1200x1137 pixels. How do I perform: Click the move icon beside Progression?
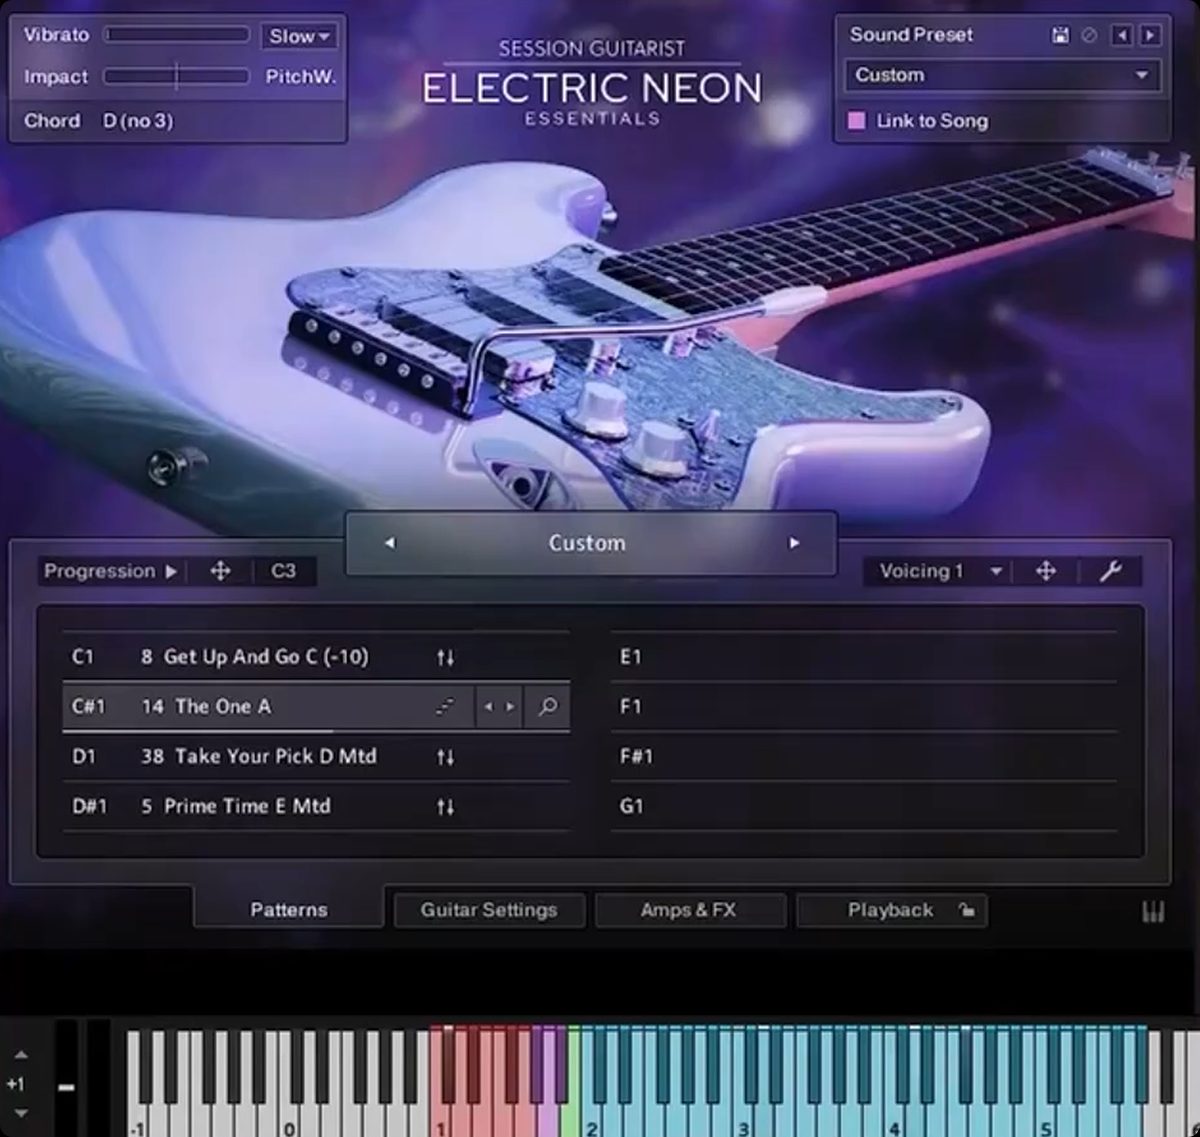point(221,571)
